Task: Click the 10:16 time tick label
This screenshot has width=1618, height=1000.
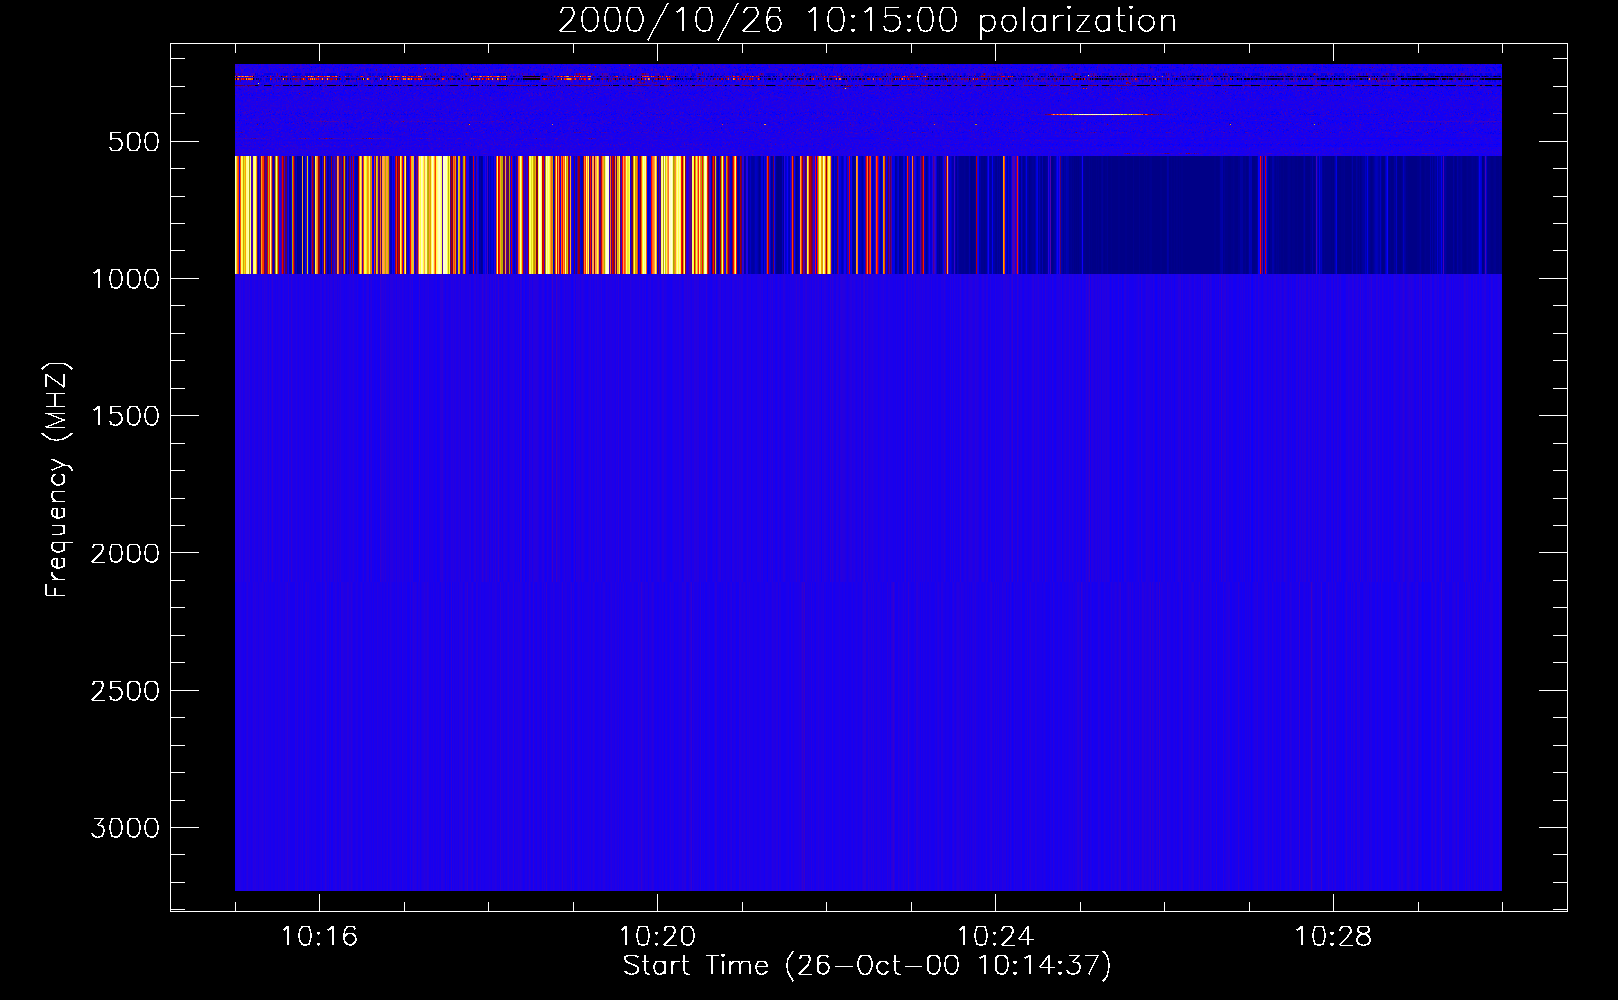Action: [x=319, y=937]
